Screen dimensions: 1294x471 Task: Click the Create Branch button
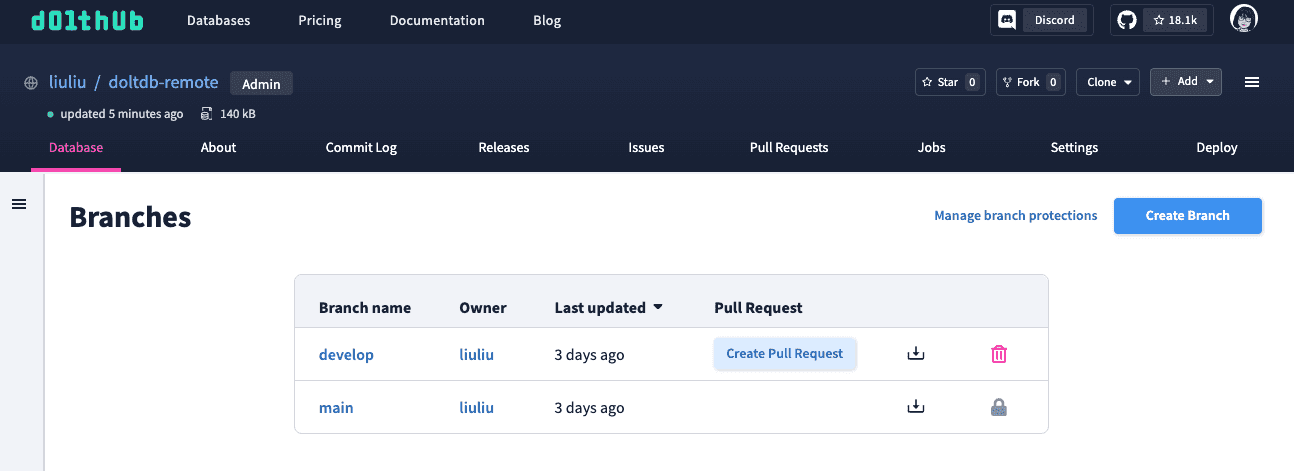tap(1188, 215)
